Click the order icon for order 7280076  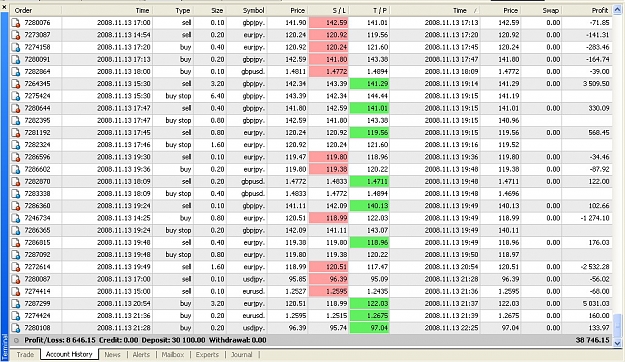16,23
